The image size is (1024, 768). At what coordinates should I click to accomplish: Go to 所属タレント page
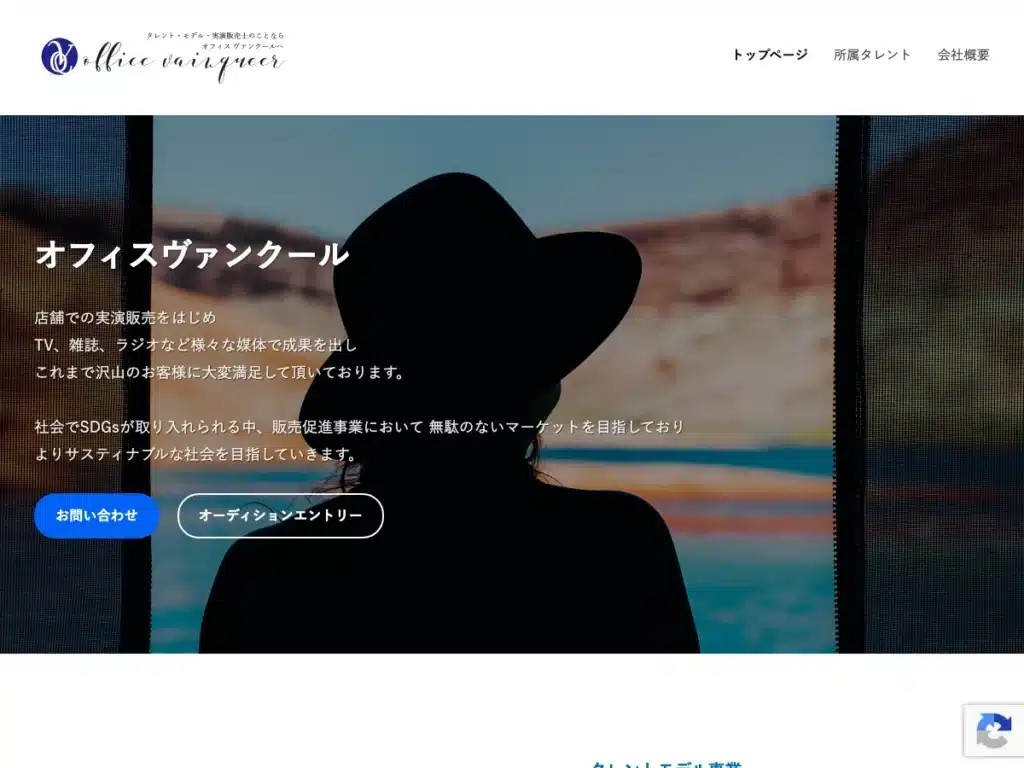(x=872, y=55)
